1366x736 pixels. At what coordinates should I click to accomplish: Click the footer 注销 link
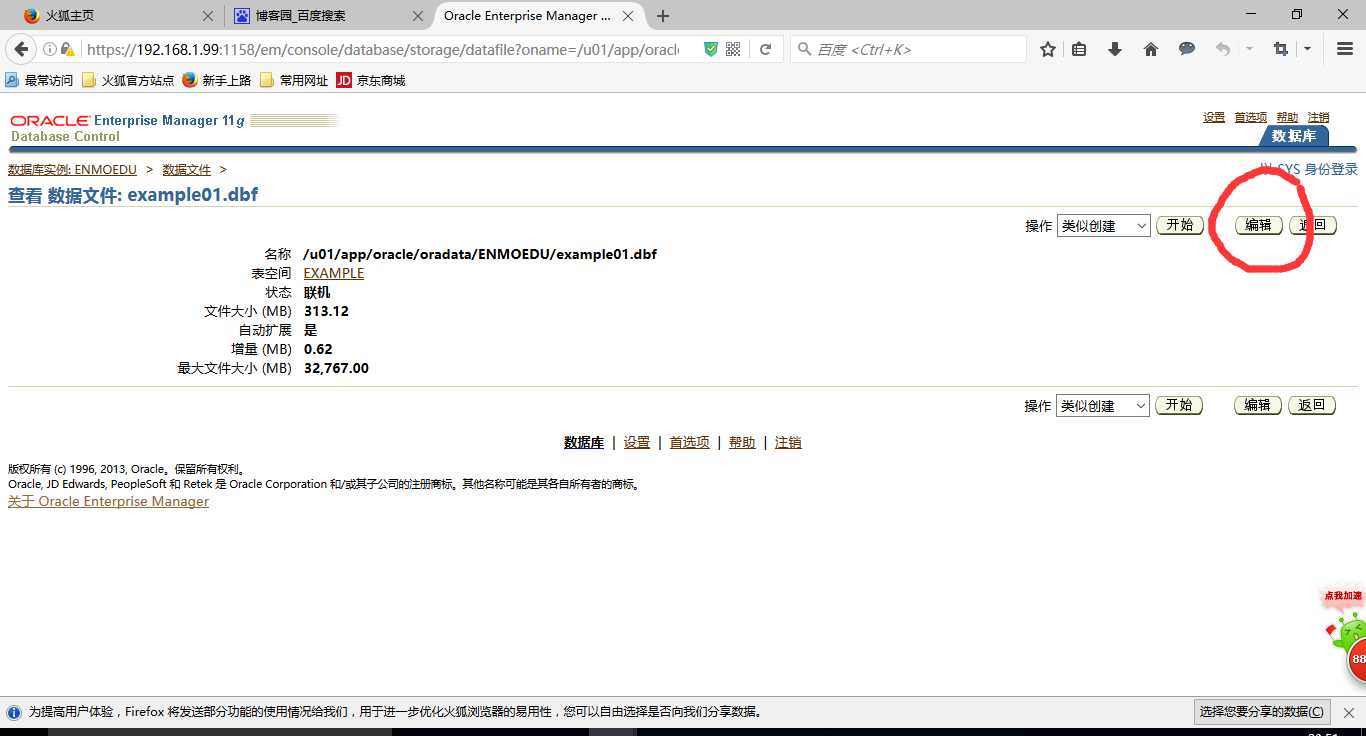coord(788,442)
